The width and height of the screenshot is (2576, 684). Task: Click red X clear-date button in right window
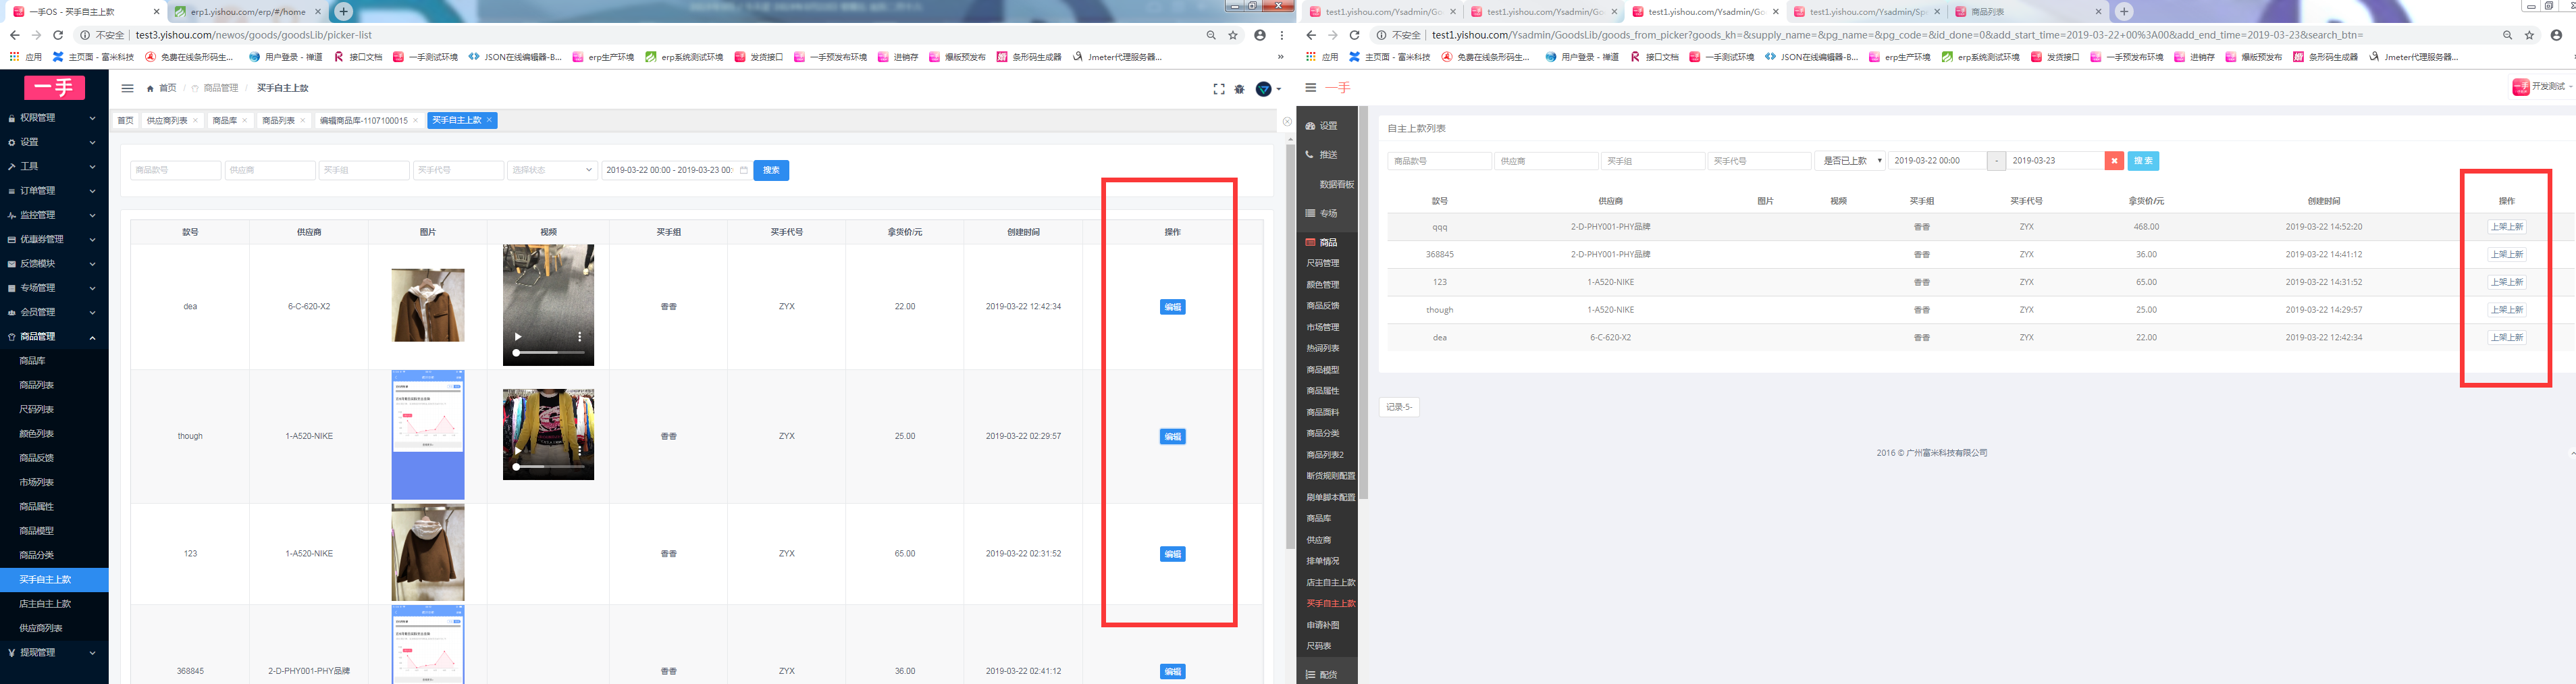click(2114, 161)
